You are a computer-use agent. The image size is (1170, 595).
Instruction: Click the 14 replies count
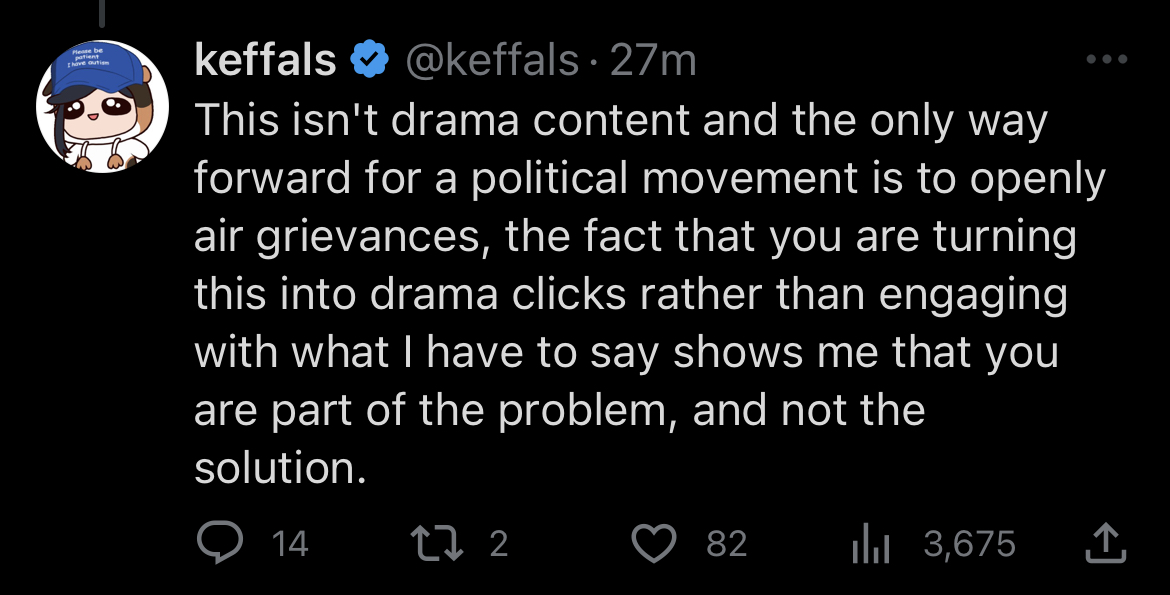290,543
